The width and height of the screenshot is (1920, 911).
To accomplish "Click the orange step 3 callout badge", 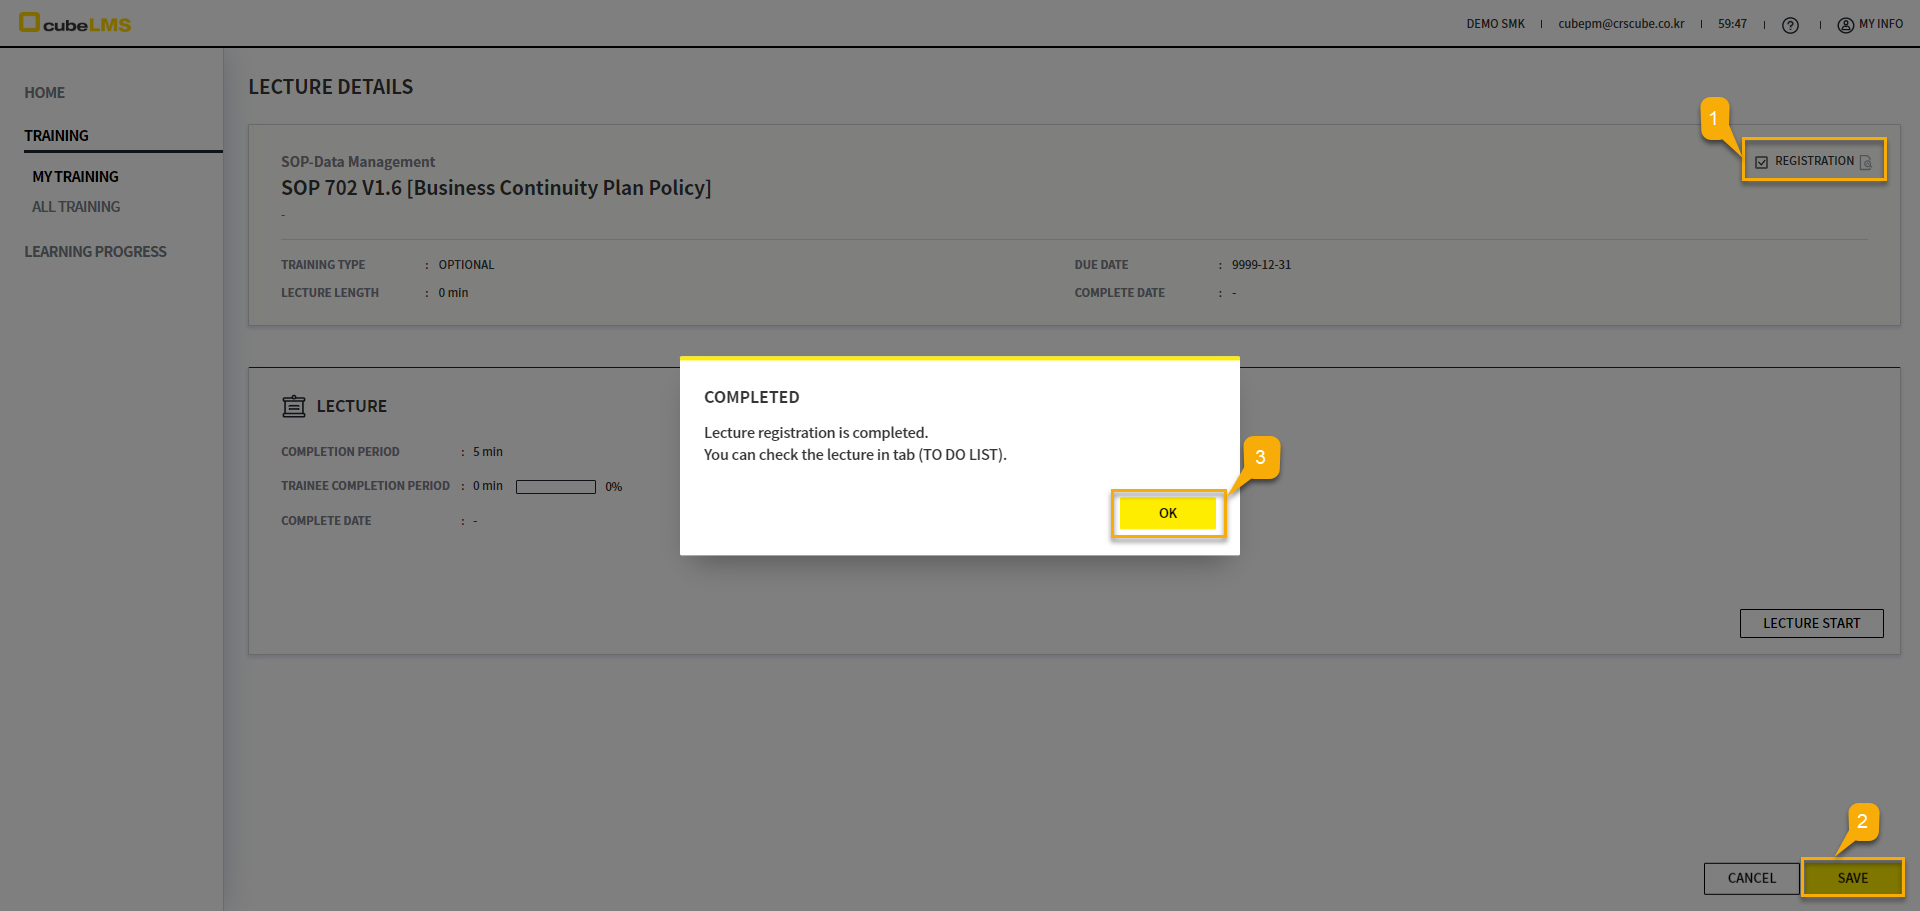I will click(1260, 457).
